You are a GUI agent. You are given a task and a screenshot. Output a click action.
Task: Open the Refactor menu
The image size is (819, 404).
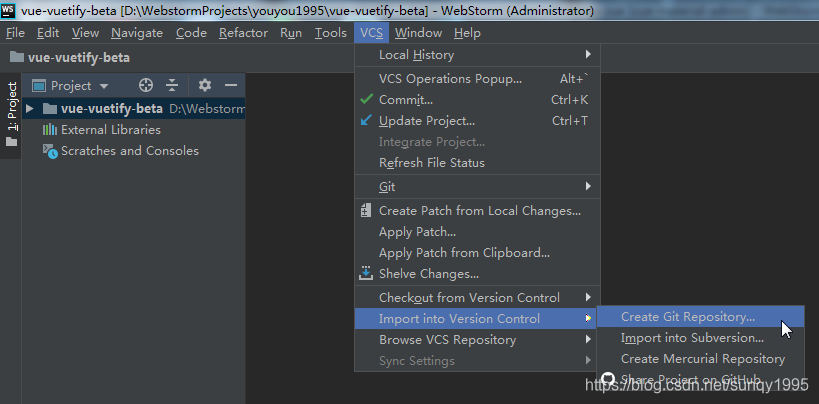[x=243, y=33]
